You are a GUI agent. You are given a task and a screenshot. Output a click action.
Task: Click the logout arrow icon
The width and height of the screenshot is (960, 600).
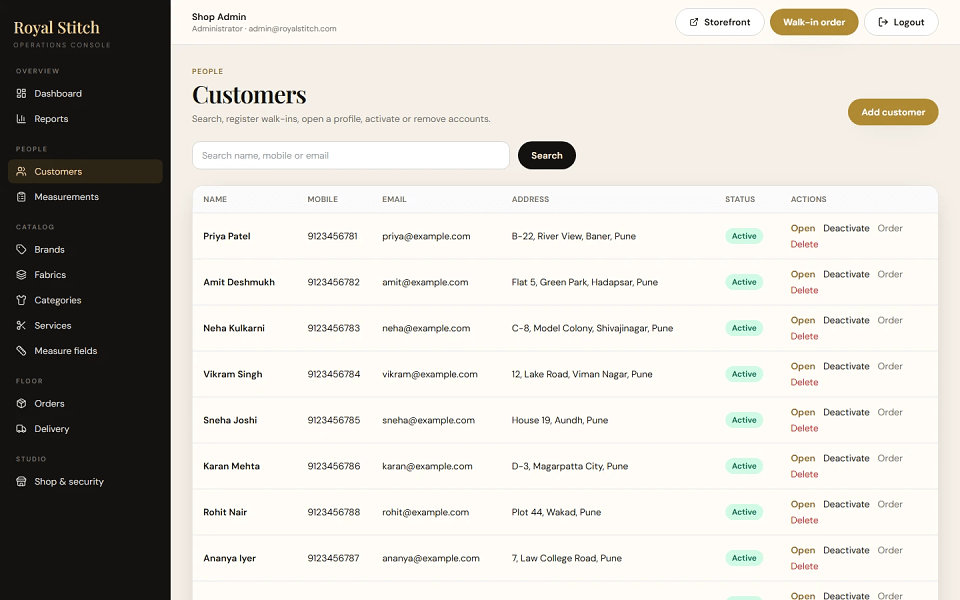(883, 22)
